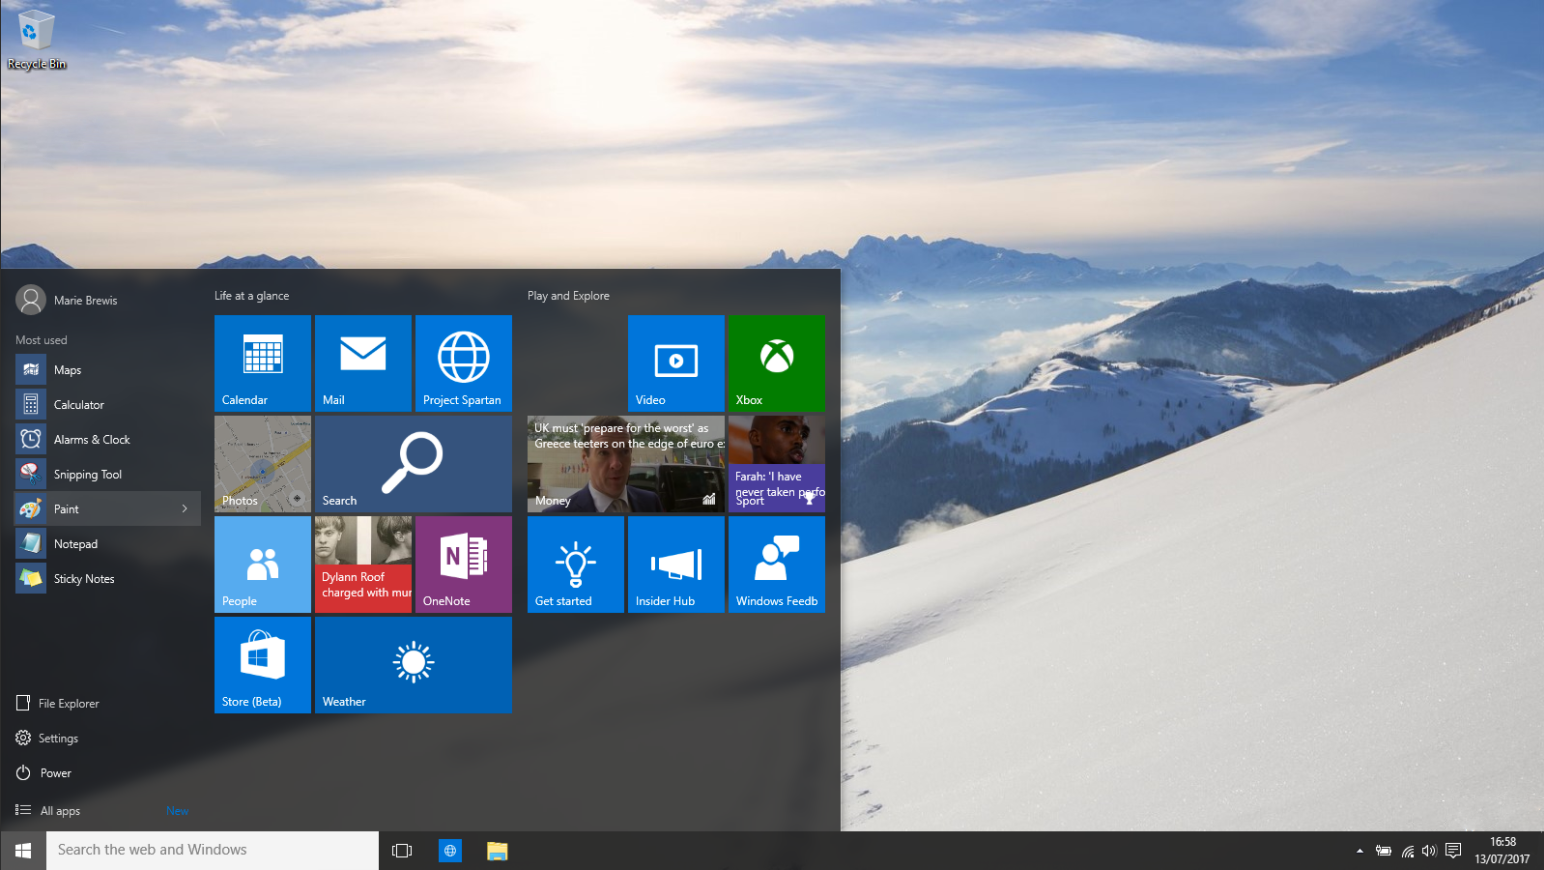
Task: Open the Windows Feedback tile
Action: (777, 564)
